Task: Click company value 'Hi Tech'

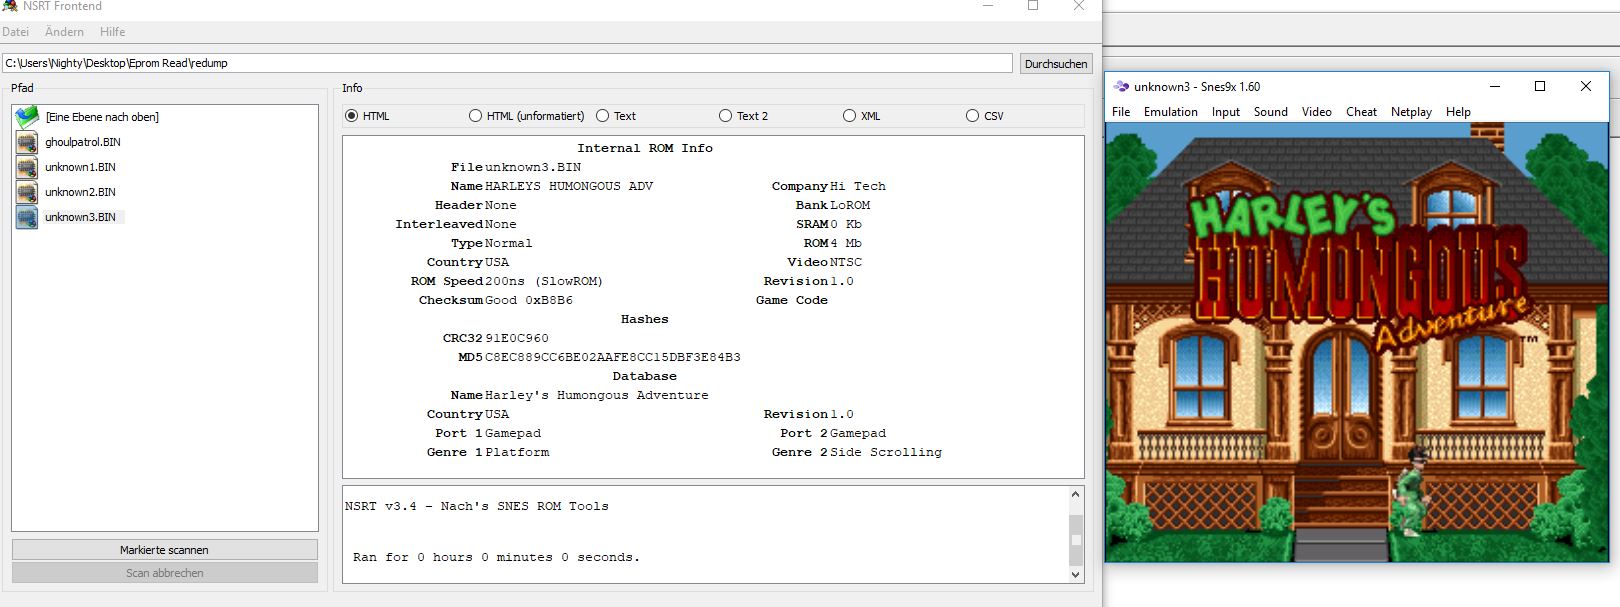Action: (x=858, y=186)
